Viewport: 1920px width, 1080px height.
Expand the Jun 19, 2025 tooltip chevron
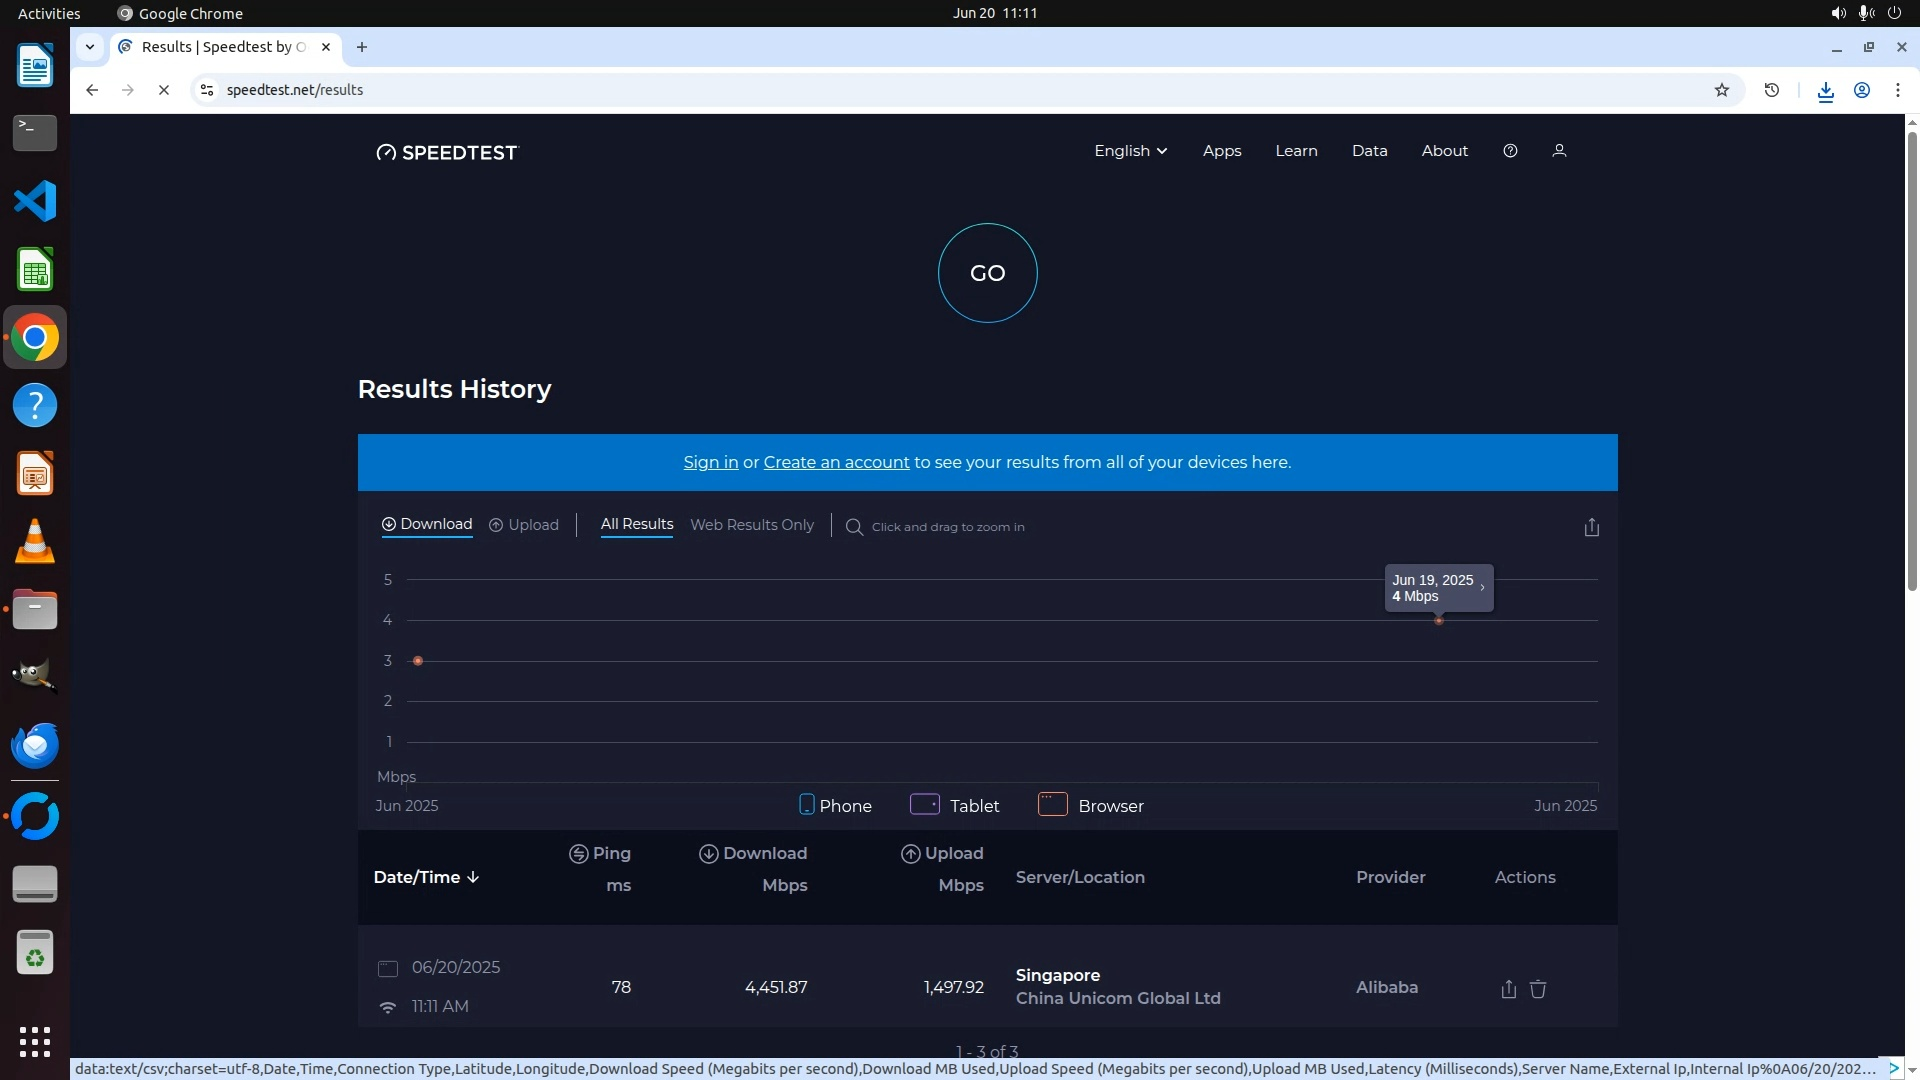tap(1482, 588)
